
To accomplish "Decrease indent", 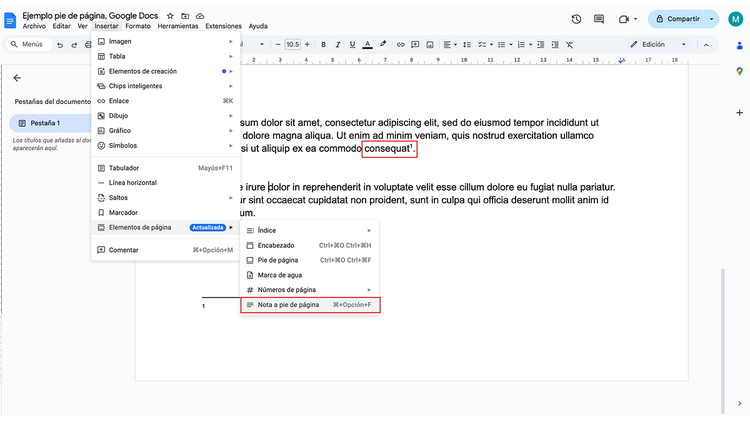I will 540,44.
